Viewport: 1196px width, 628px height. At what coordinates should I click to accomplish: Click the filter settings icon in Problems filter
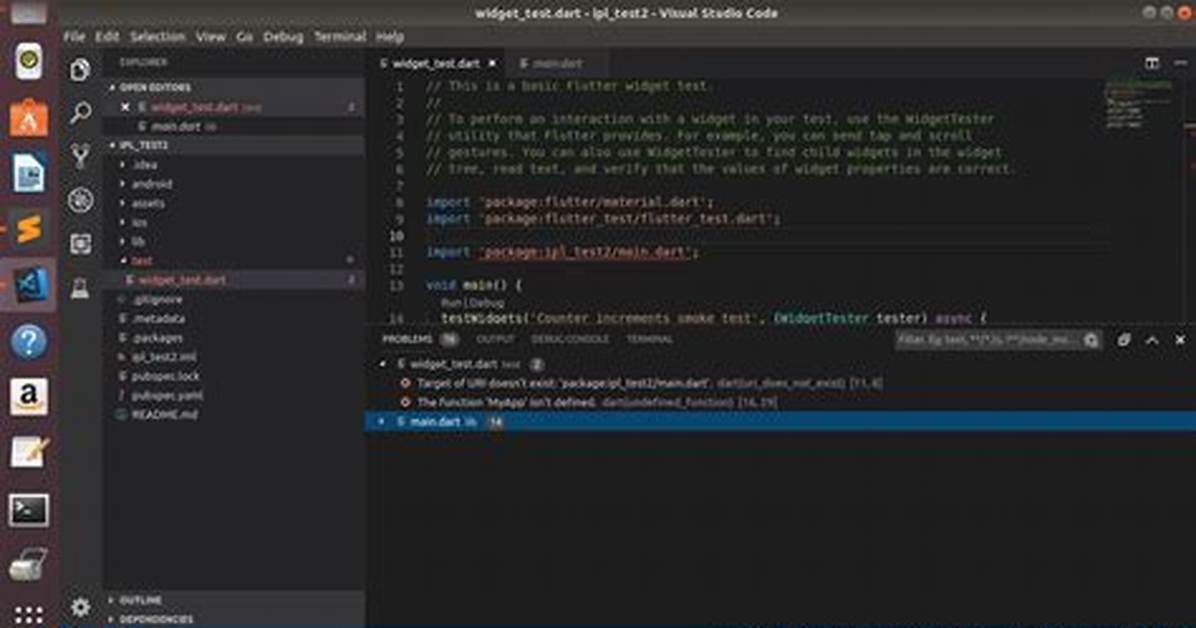point(1092,340)
